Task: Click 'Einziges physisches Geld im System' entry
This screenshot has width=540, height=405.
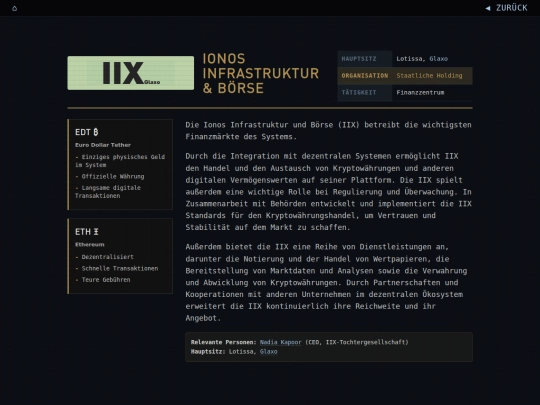Action: tap(120, 161)
